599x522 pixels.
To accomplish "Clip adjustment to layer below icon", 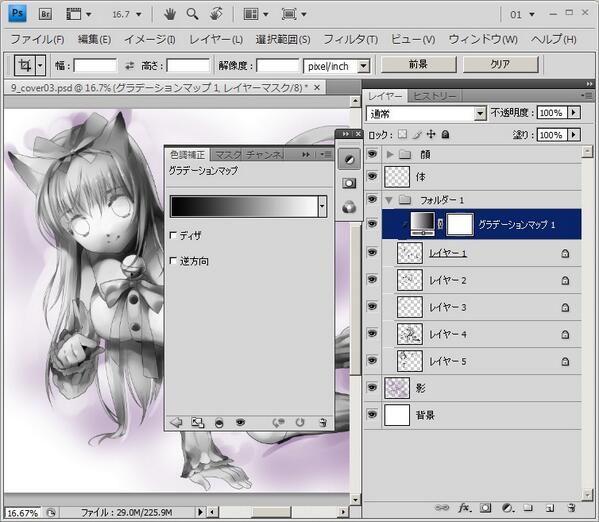I will 219,423.
